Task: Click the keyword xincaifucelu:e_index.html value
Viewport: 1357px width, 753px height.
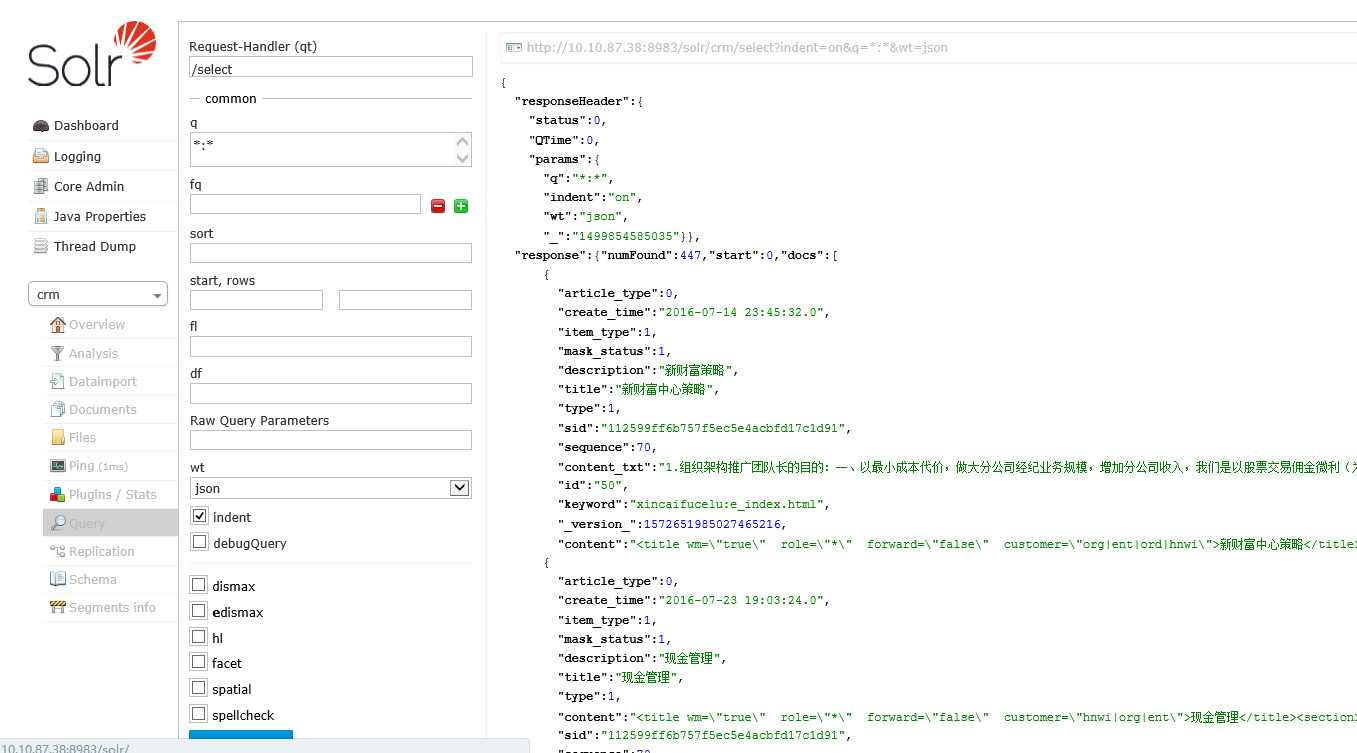Action: pyautogui.click(x=726, y=505)
